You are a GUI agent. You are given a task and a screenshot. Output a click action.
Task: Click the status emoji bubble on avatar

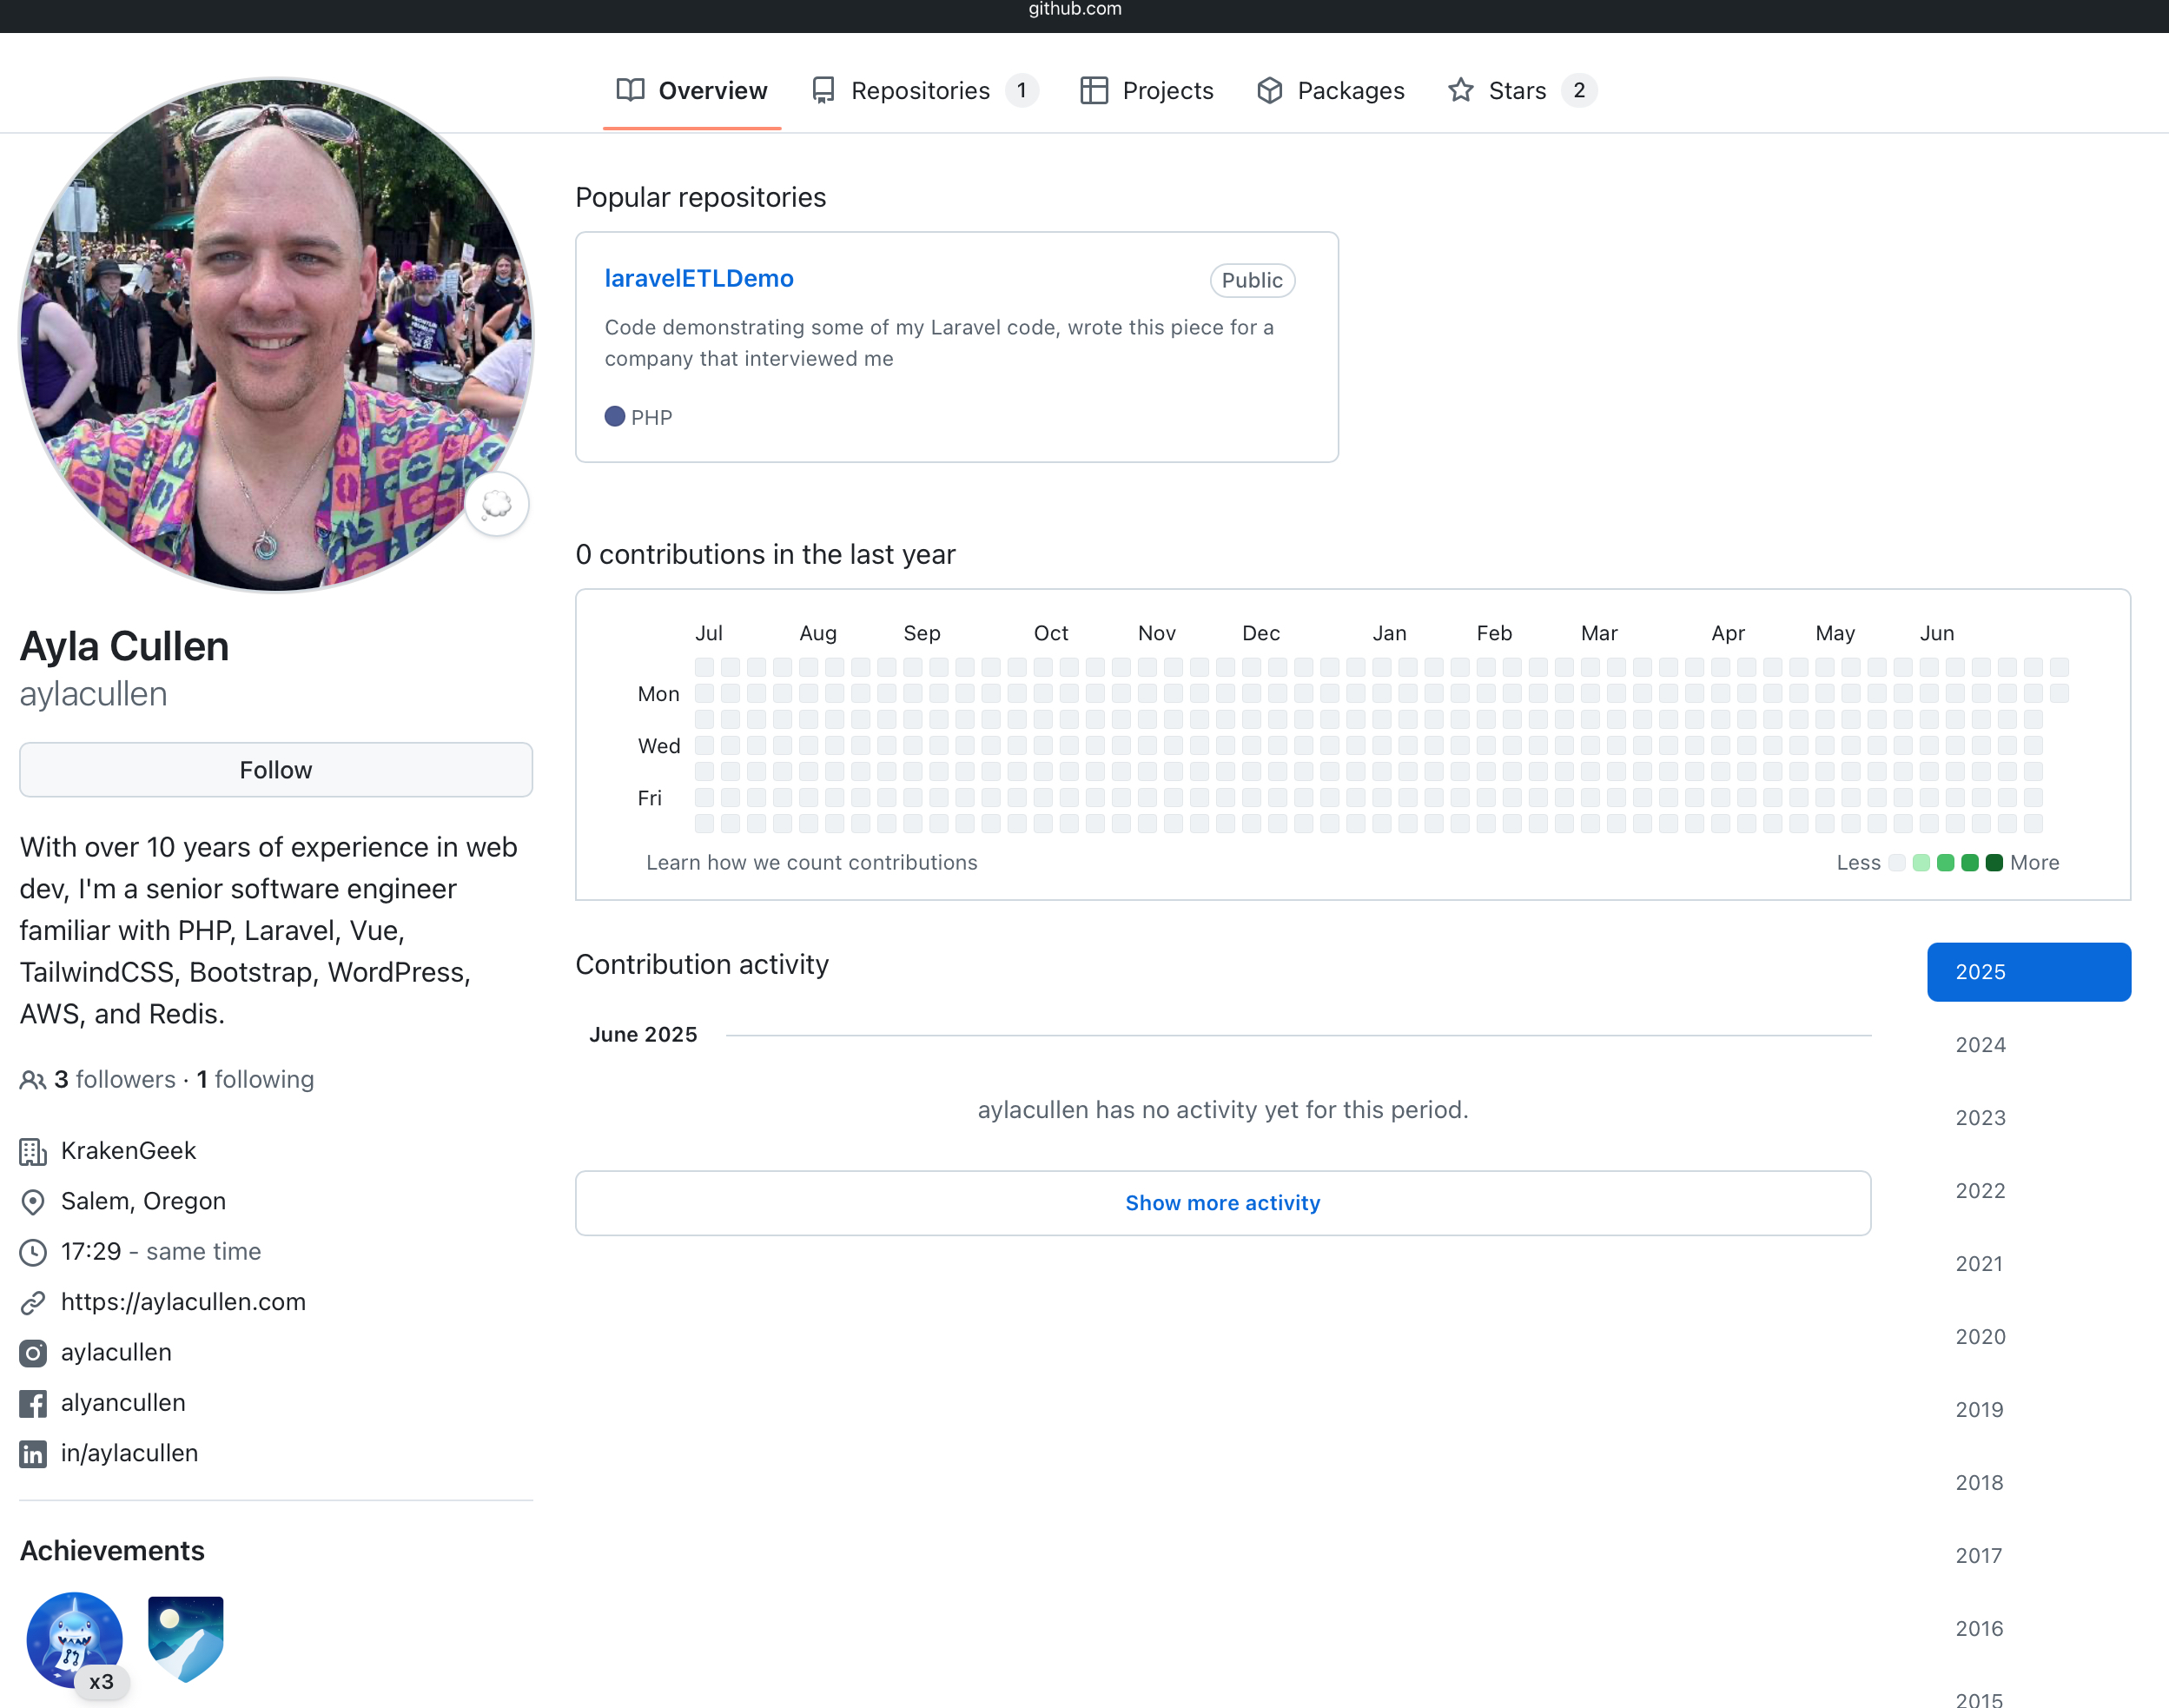pyautogui.click(x=497, y=504)
